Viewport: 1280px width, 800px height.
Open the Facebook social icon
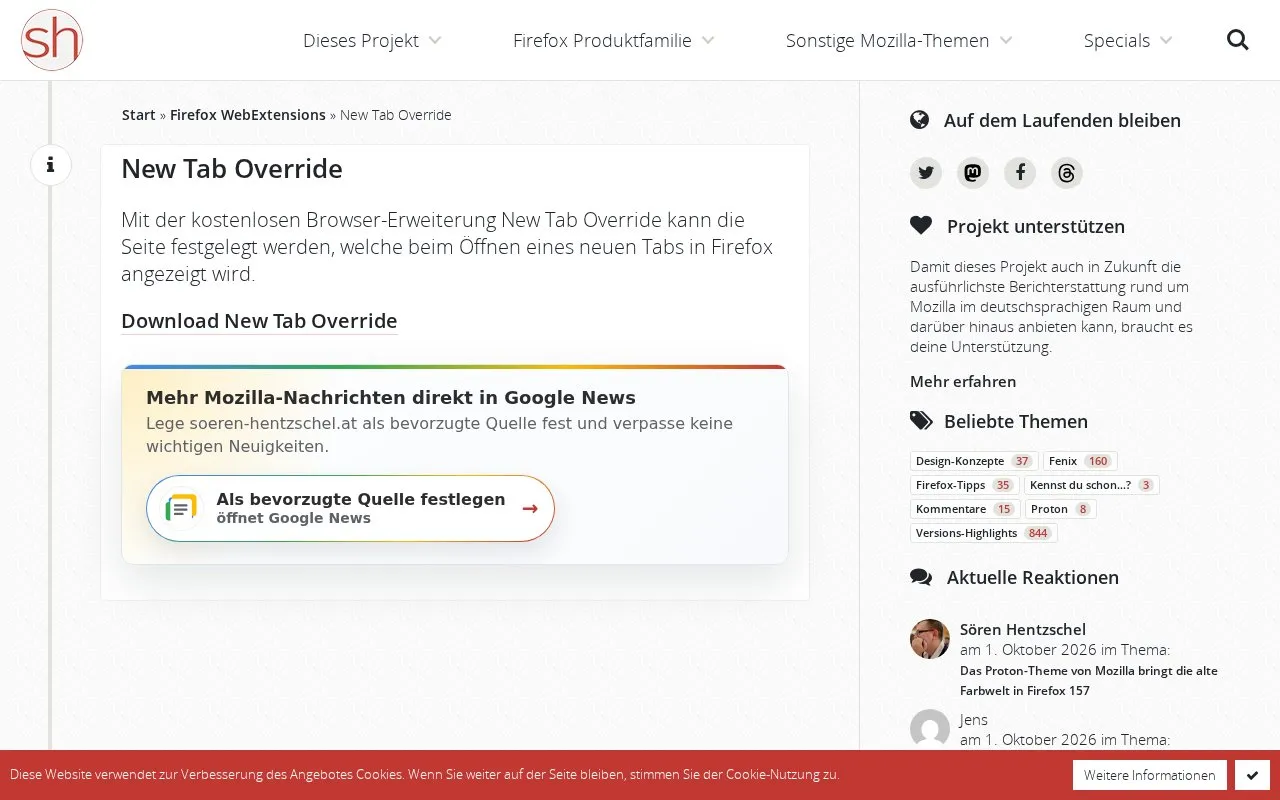1020,173
